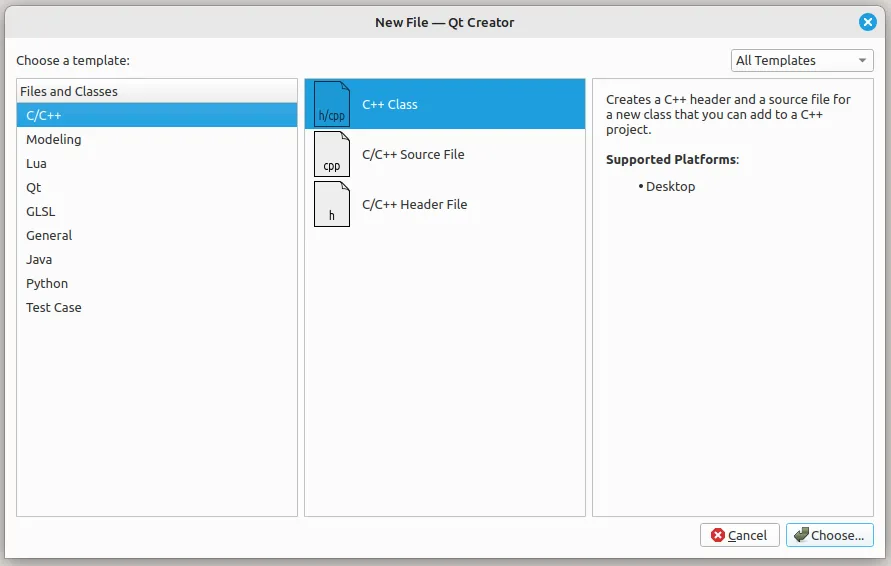Choose the C/C++ Source File template label
Screen dimensions: 891x566
pyautogui.click(x=413, y=155)
